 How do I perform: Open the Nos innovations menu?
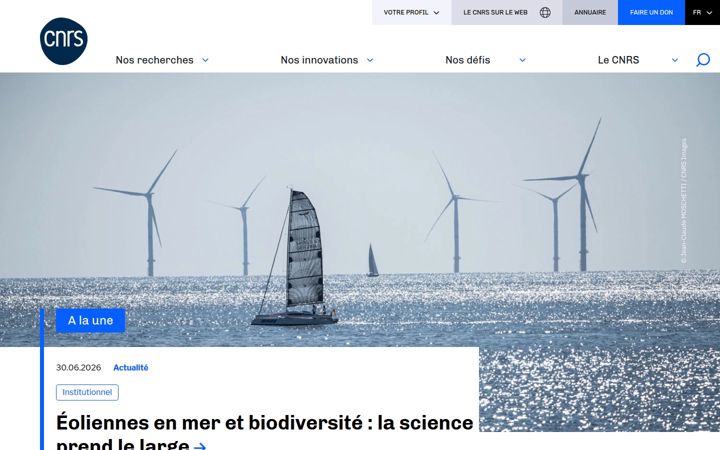[x=319, y=60]
